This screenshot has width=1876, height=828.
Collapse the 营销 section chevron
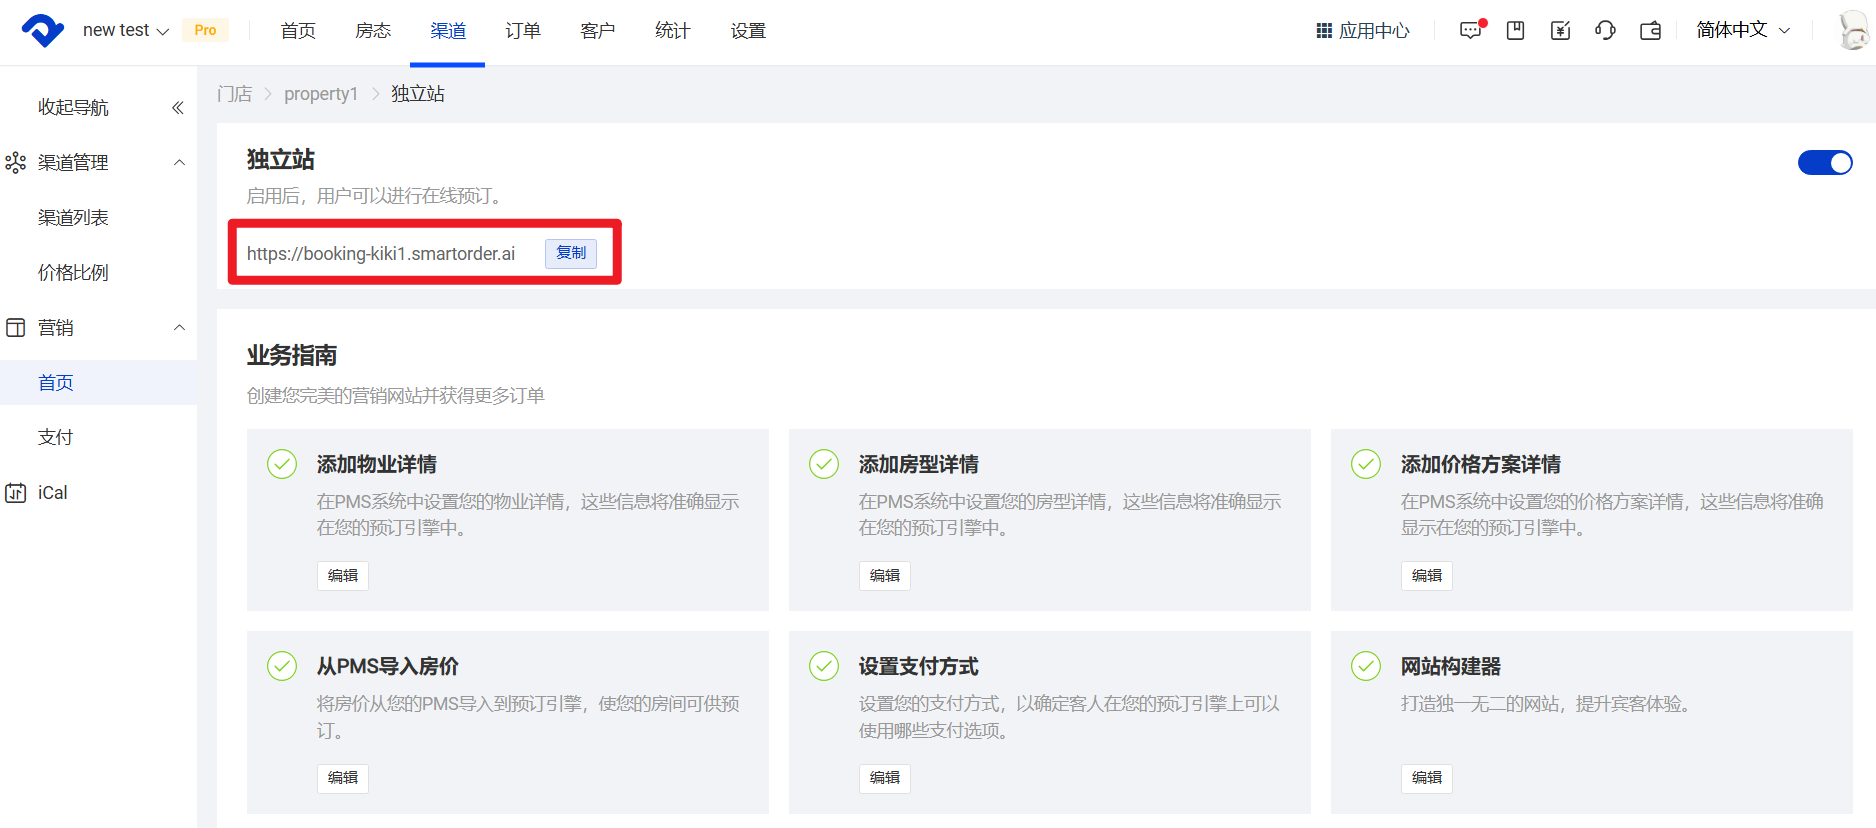pyautogui.click(x=180, y=327)
